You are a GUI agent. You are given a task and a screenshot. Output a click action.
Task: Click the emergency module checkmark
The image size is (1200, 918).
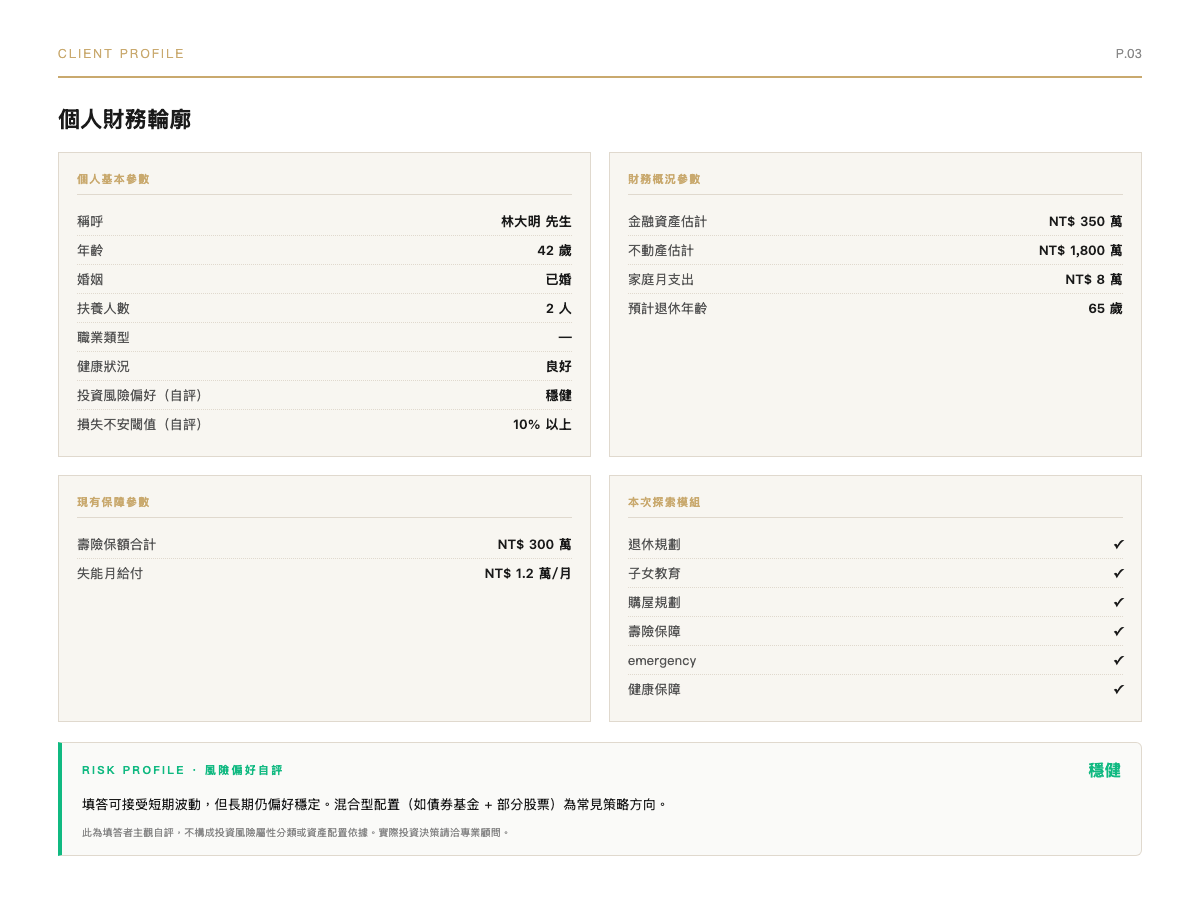tap(1118, 660)
